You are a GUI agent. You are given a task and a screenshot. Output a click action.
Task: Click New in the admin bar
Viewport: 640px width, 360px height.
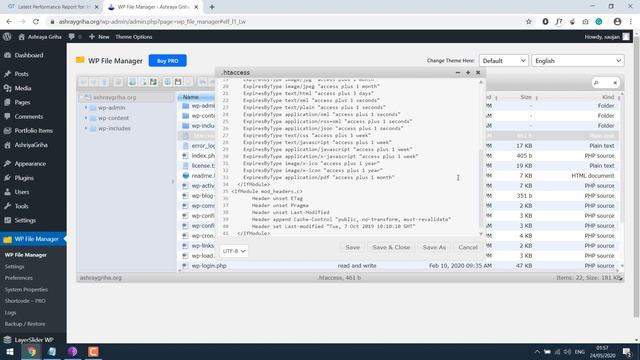tap(99, 37)
